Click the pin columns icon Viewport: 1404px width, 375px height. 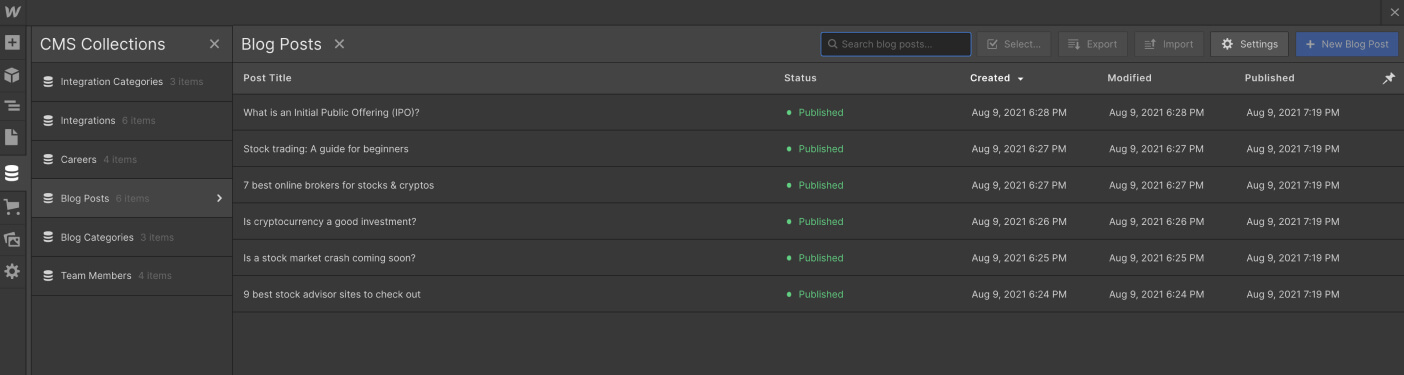click(1388, 78)
